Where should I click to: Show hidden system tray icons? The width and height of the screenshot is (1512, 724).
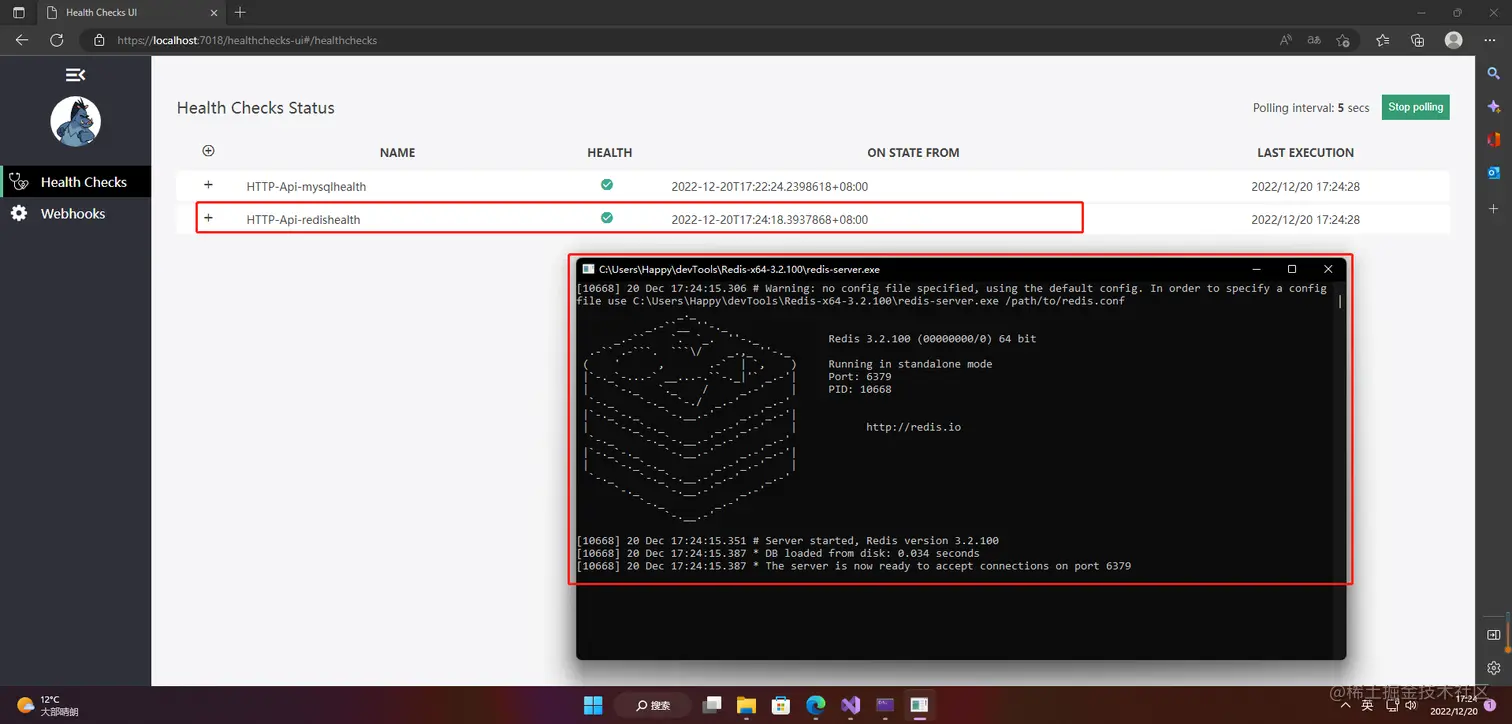click(x=1348, y=705)
